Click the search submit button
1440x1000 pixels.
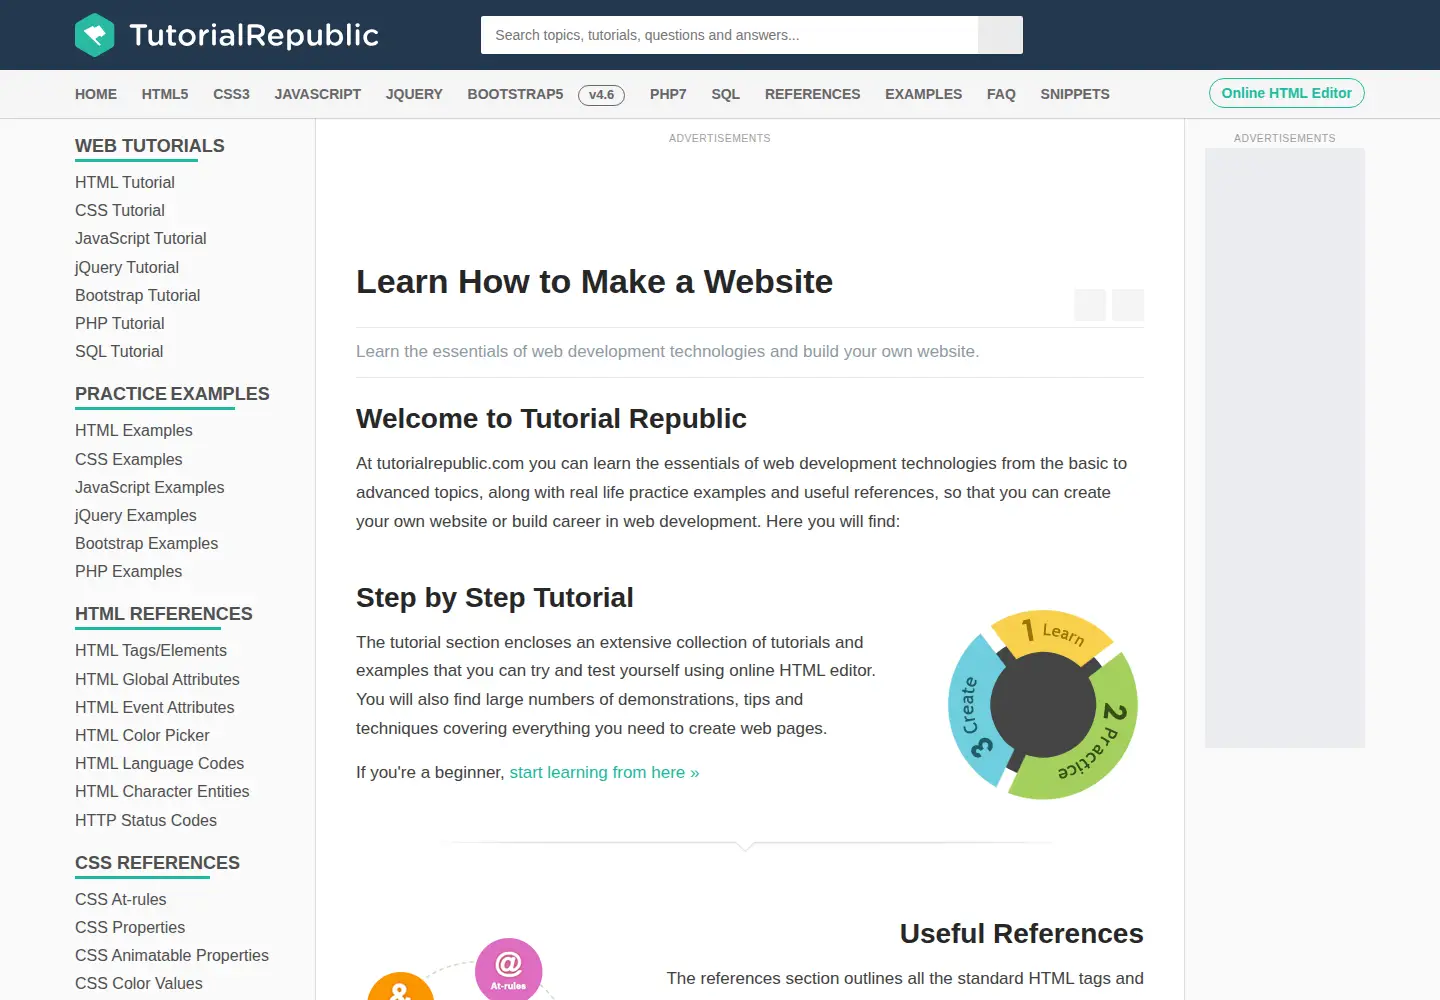point(1000,35)
